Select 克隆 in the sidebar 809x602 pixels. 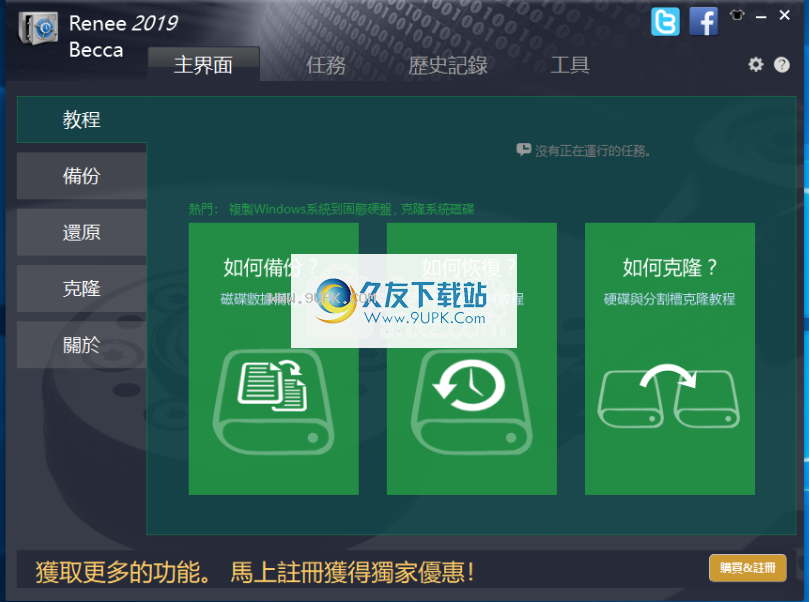pyautogui.click(x=82, y=288)
